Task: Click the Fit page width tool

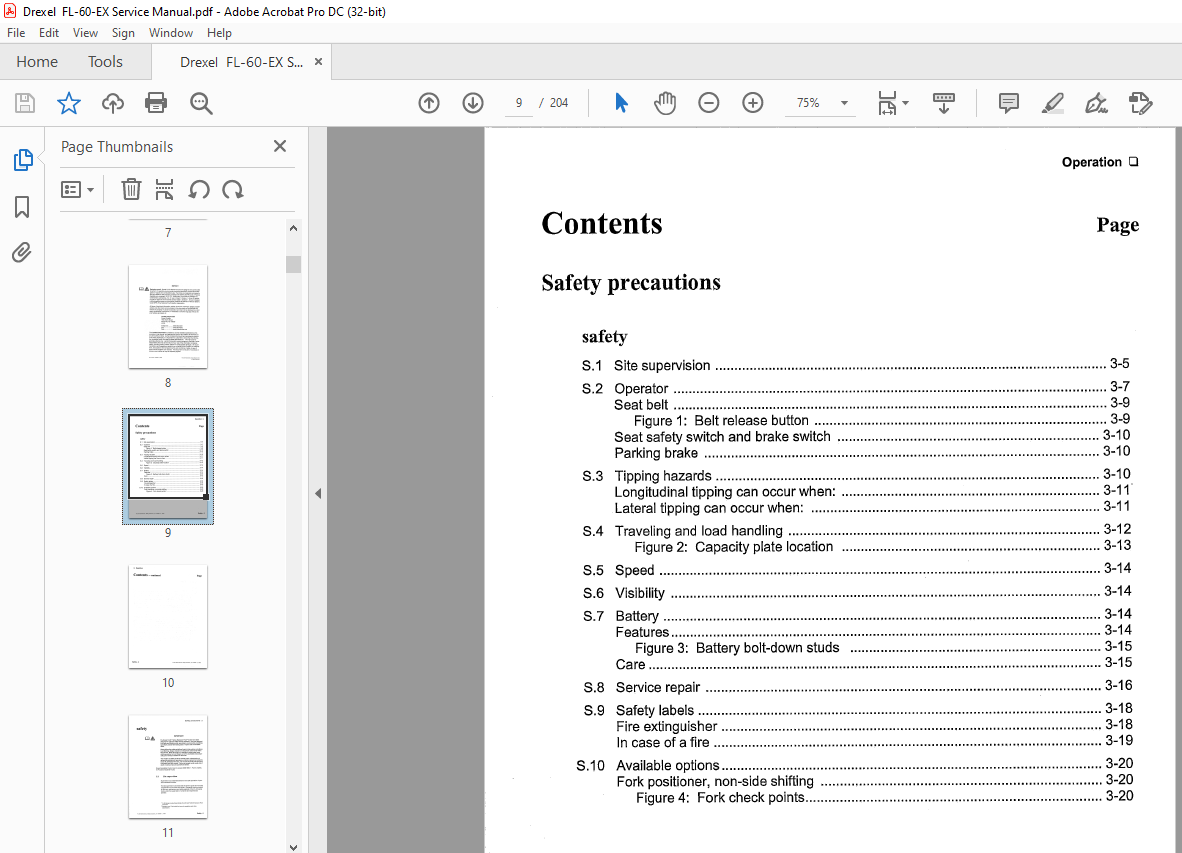Action: click(x=887, y=103)
